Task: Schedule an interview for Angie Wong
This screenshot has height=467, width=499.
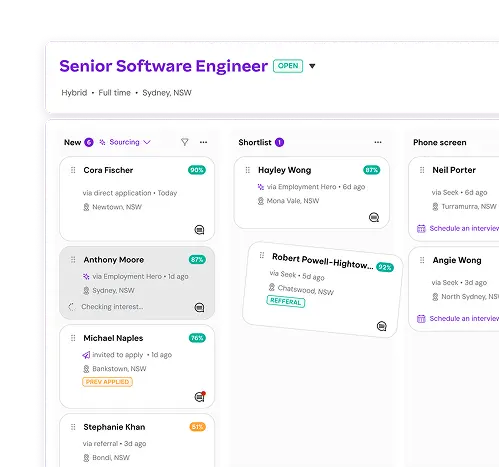Action: click(464, 319)
